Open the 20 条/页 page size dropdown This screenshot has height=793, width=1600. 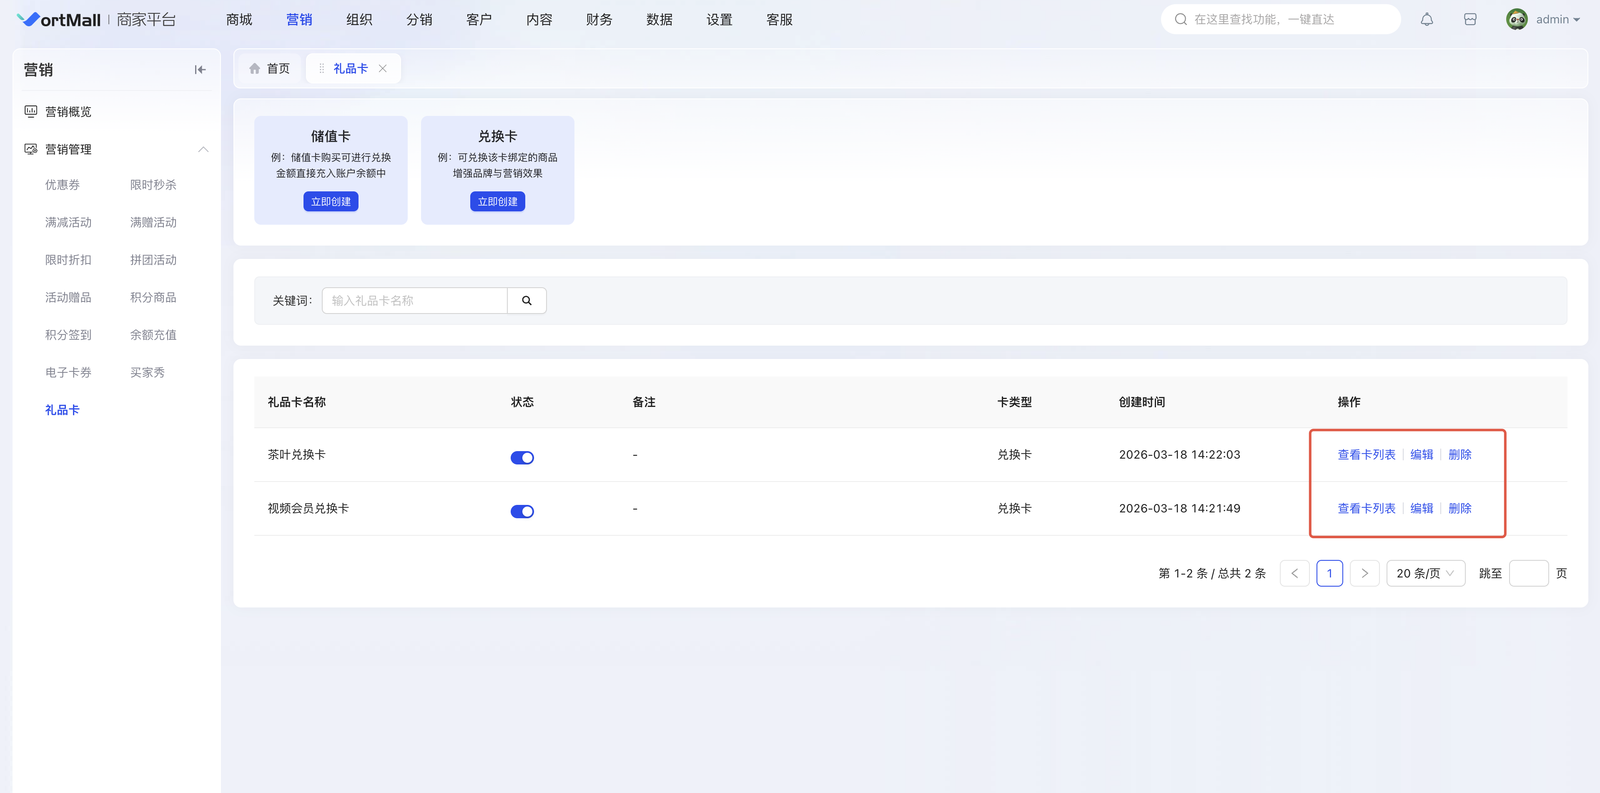click(1425, 573)
